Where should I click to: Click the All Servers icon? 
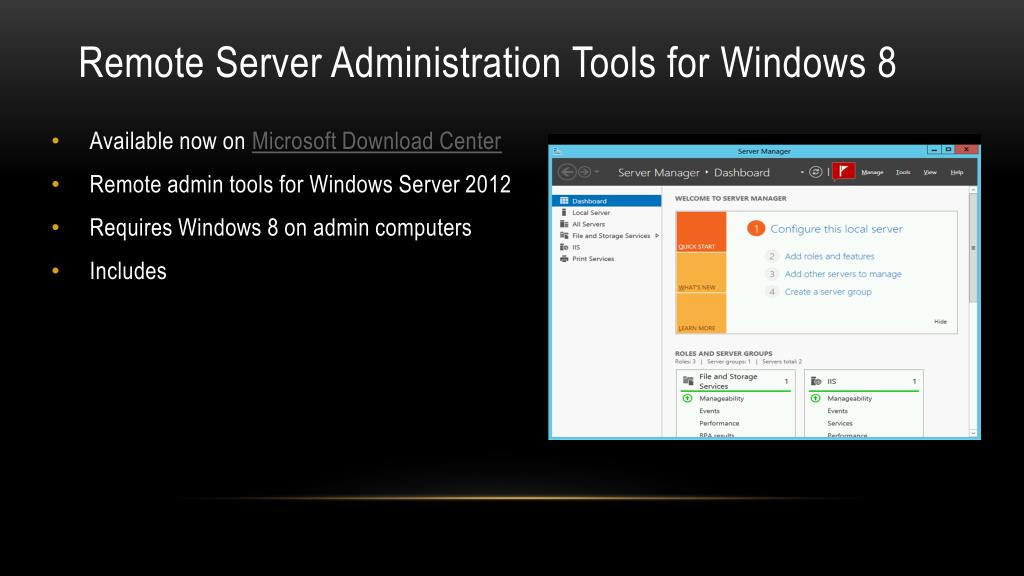click(x=564, y=224)
